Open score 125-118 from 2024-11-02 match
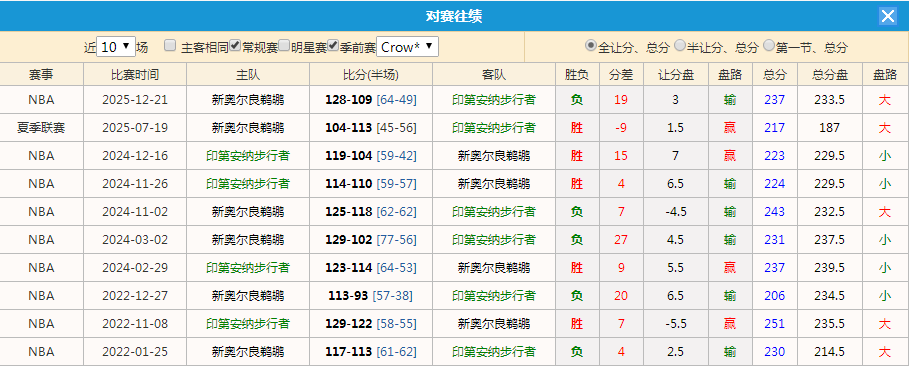The height and width of the screenshot is (366, 909). tap(348, 212)
